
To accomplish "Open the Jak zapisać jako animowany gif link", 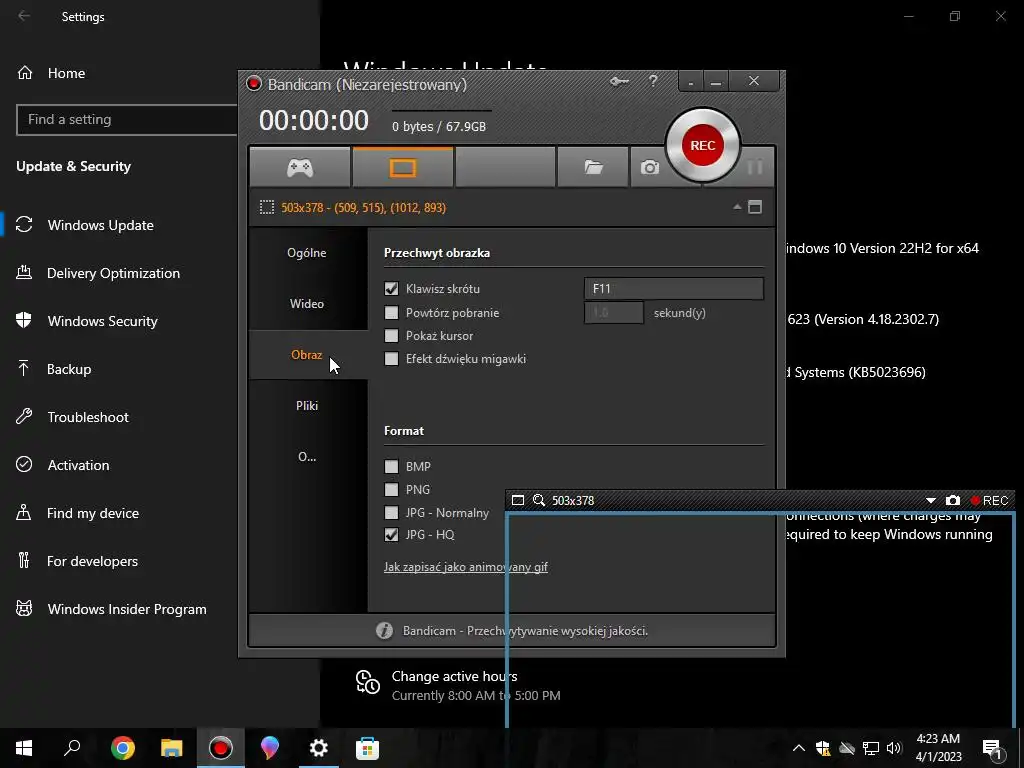I will (x=466, y=567).
